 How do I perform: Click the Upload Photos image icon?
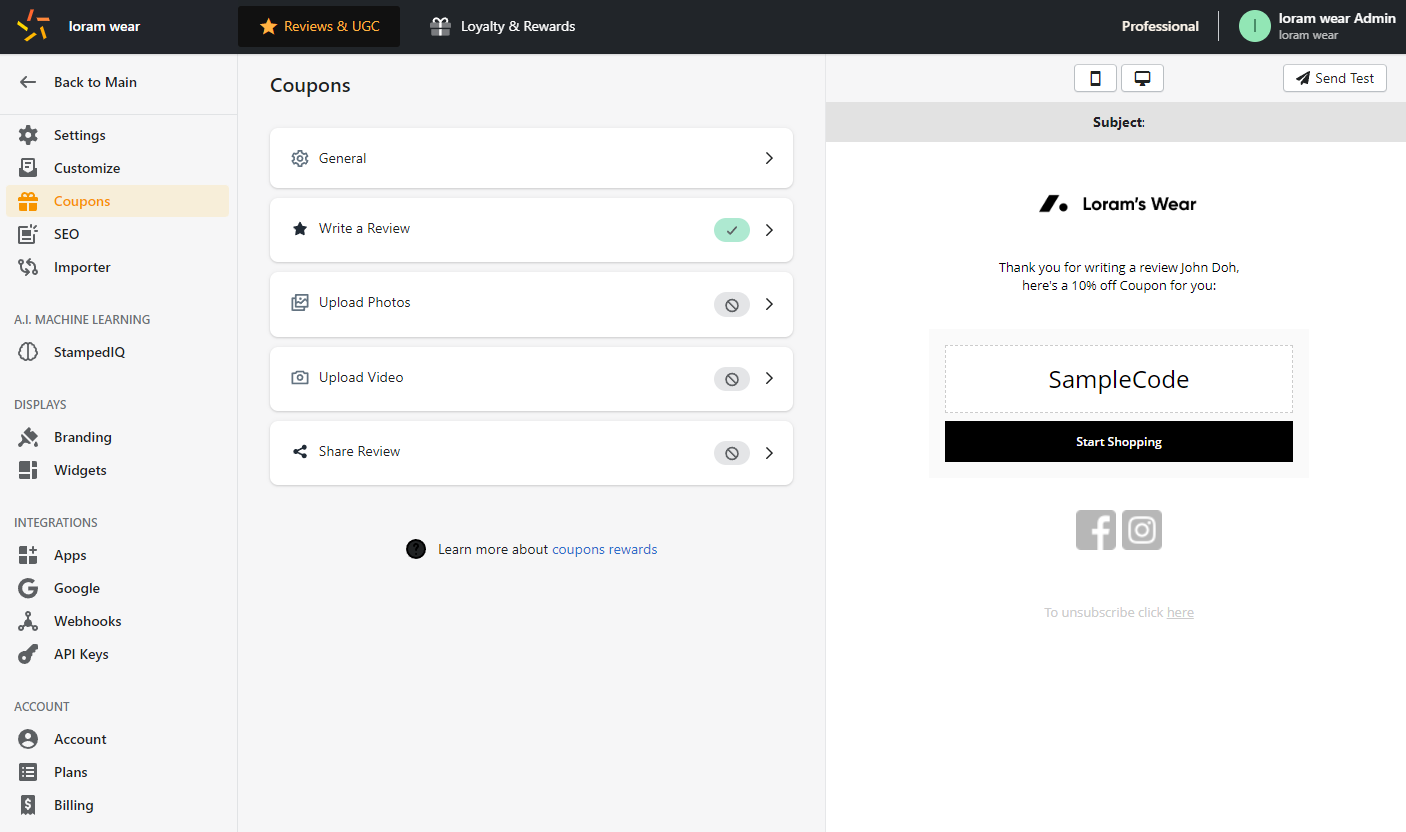[x=299, y=302]
